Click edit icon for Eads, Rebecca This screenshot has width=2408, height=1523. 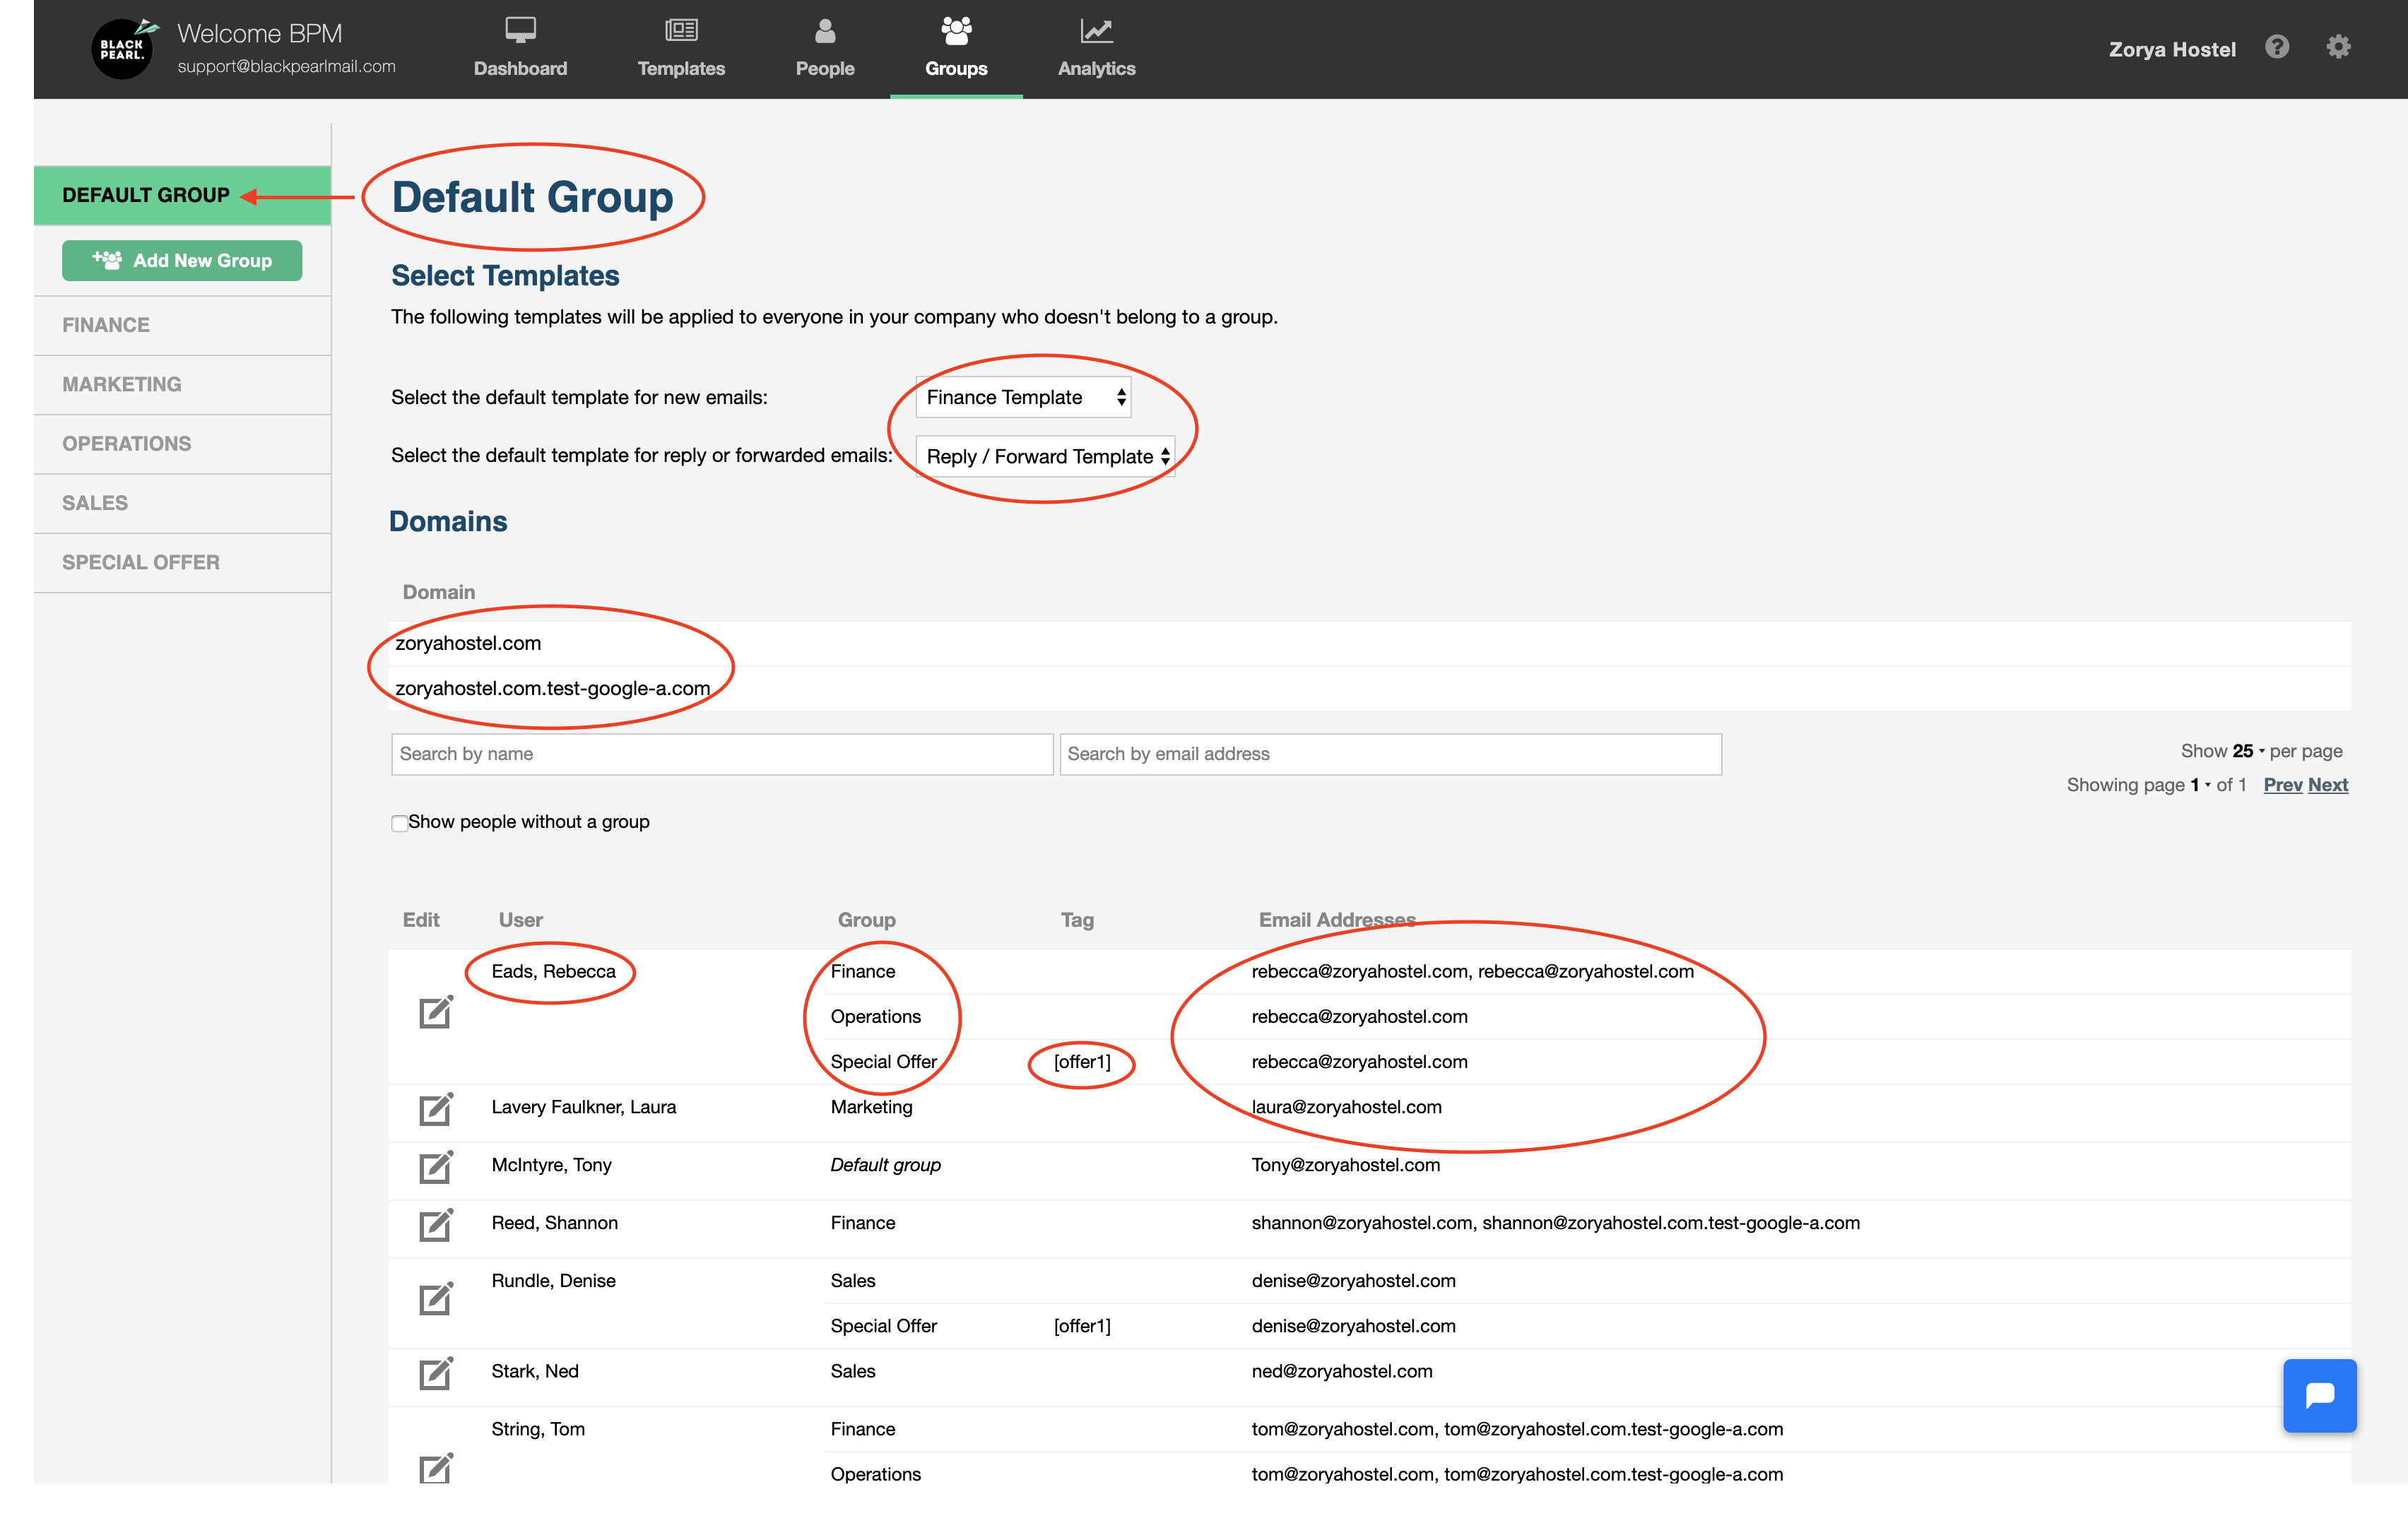click(435, 1012)
